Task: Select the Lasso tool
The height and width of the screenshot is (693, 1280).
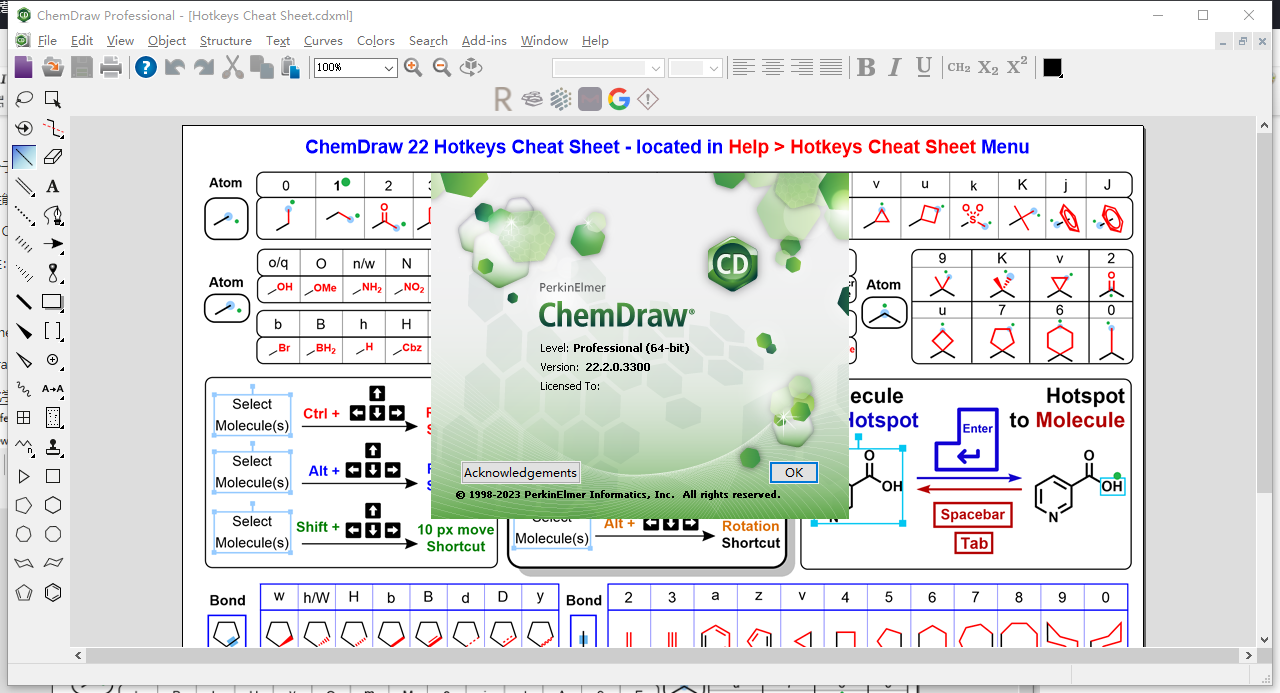Action: (22, 99)
